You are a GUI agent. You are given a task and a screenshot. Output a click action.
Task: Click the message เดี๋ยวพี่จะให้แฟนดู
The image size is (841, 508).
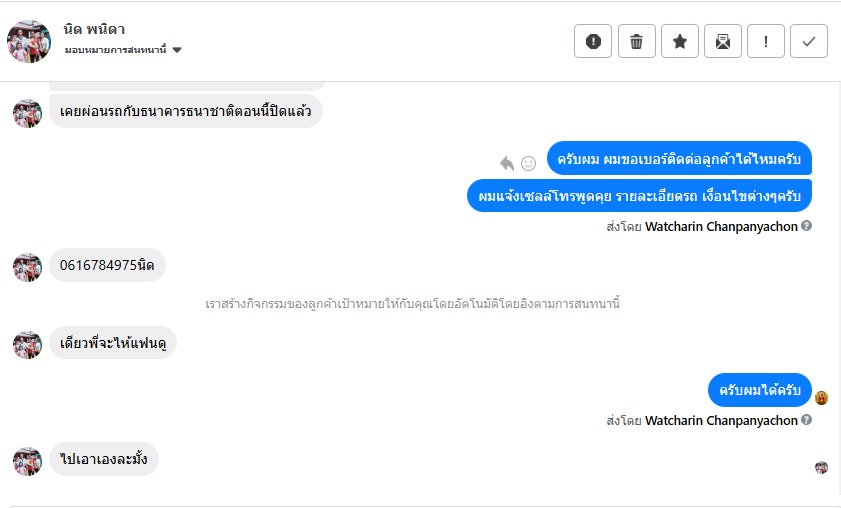[113, 343]
